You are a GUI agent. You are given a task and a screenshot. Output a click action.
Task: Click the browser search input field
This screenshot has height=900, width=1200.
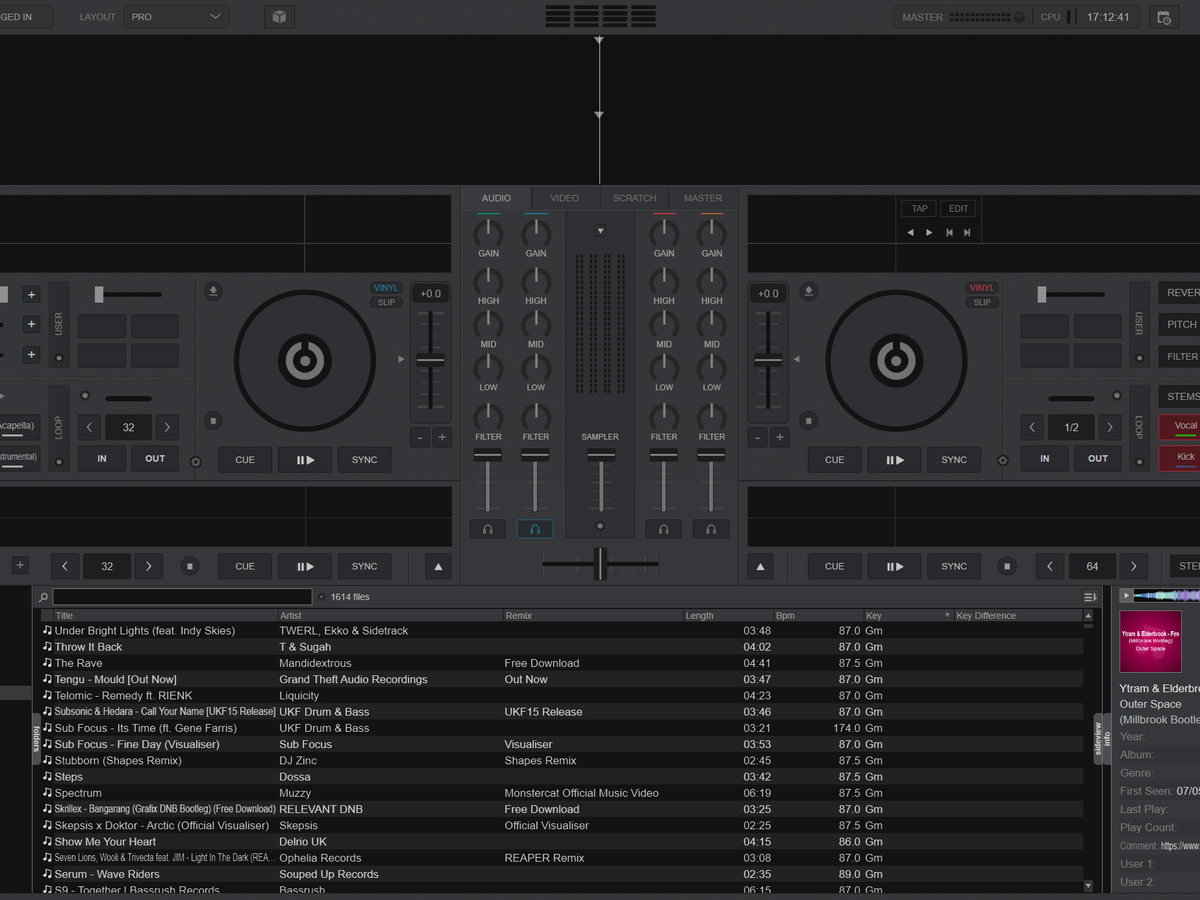[182, 597]
